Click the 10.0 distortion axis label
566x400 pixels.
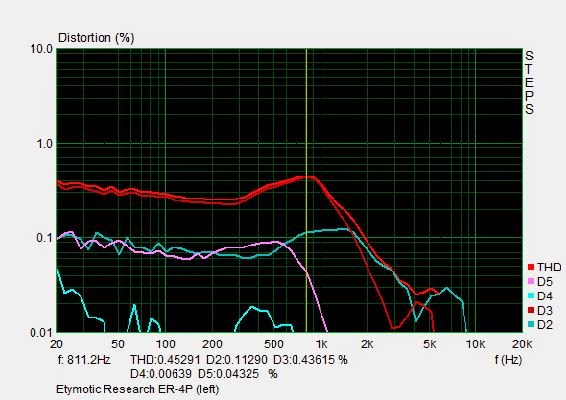(x=42, y=49)
